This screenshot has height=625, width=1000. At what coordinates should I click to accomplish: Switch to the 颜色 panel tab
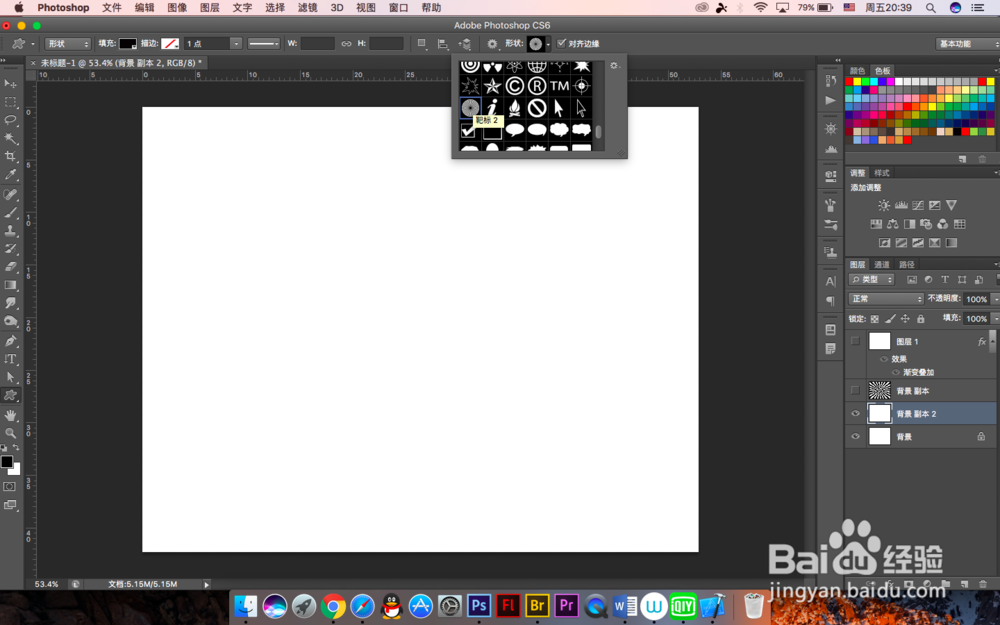click(857, 71)
